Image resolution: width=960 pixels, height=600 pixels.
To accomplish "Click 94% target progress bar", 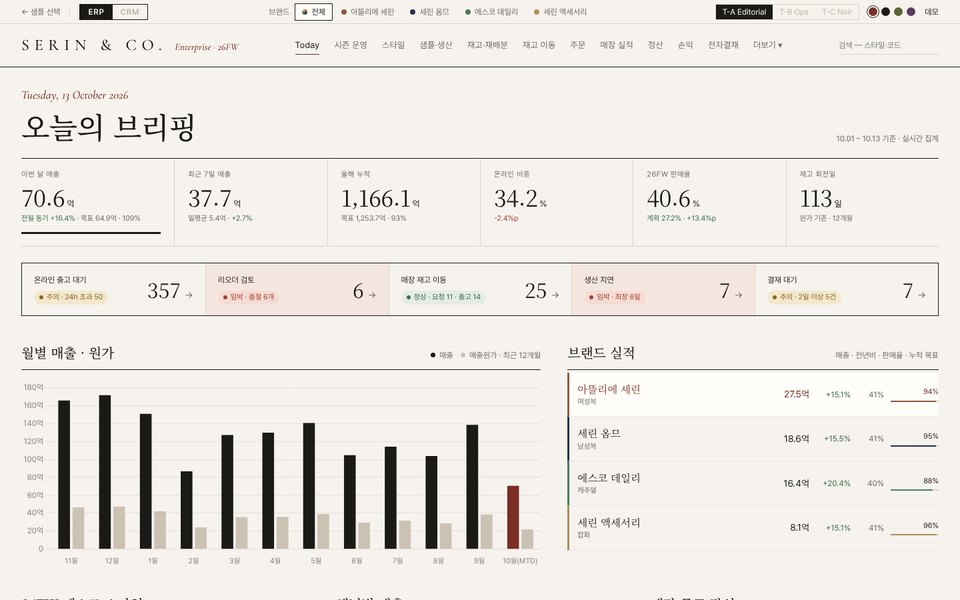I will (x=914, y=401).
